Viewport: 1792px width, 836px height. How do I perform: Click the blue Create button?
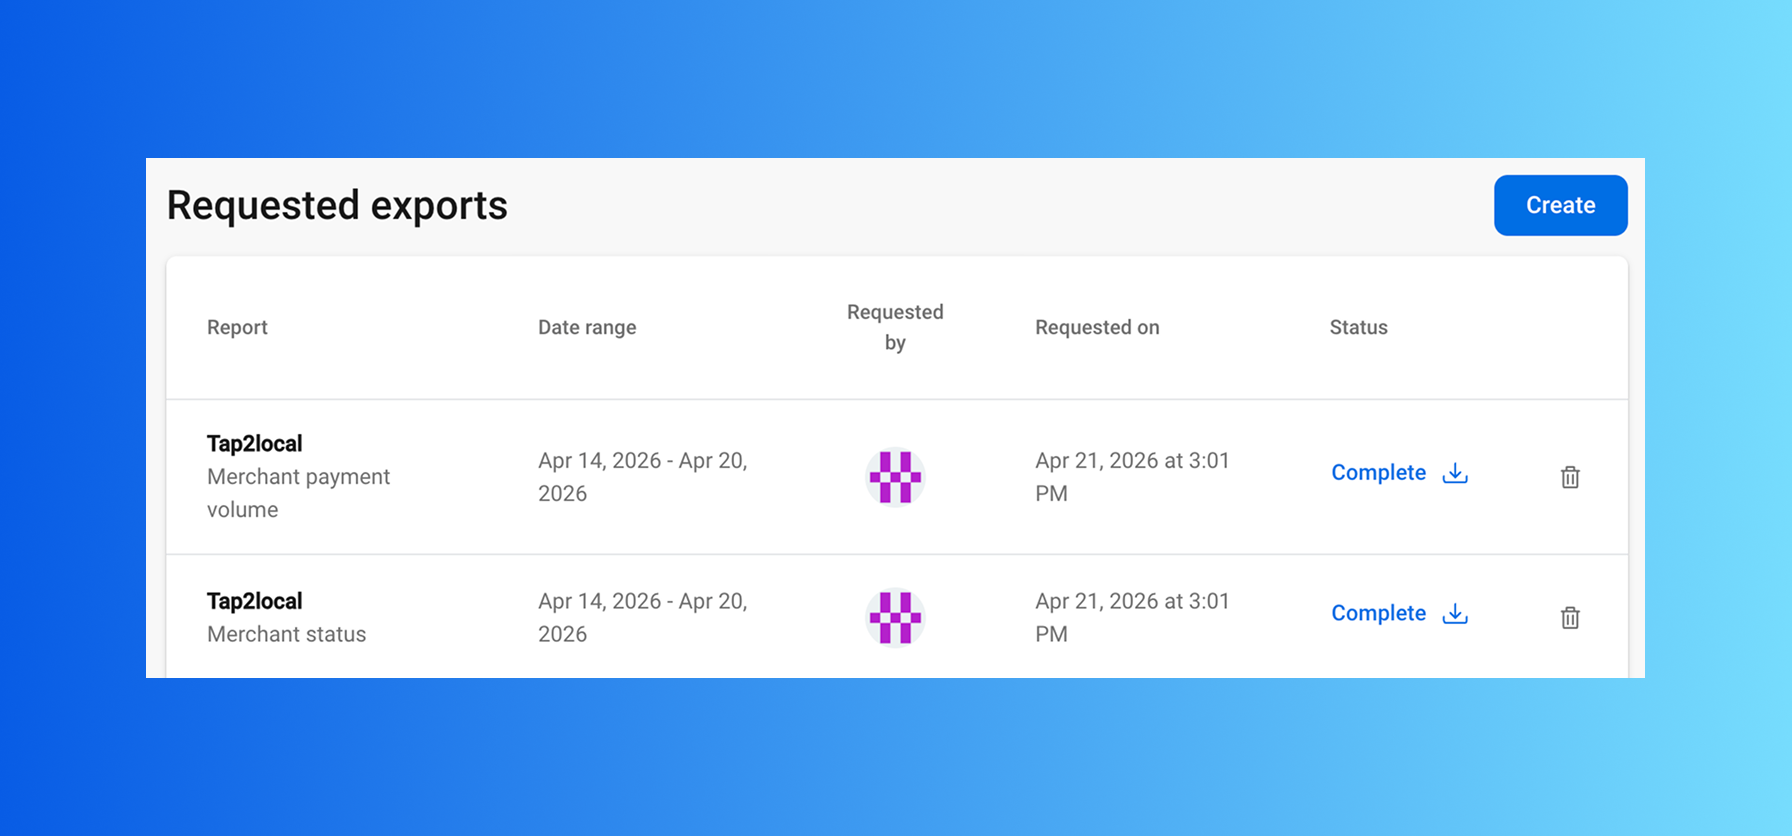click(x=1560, y=205)
